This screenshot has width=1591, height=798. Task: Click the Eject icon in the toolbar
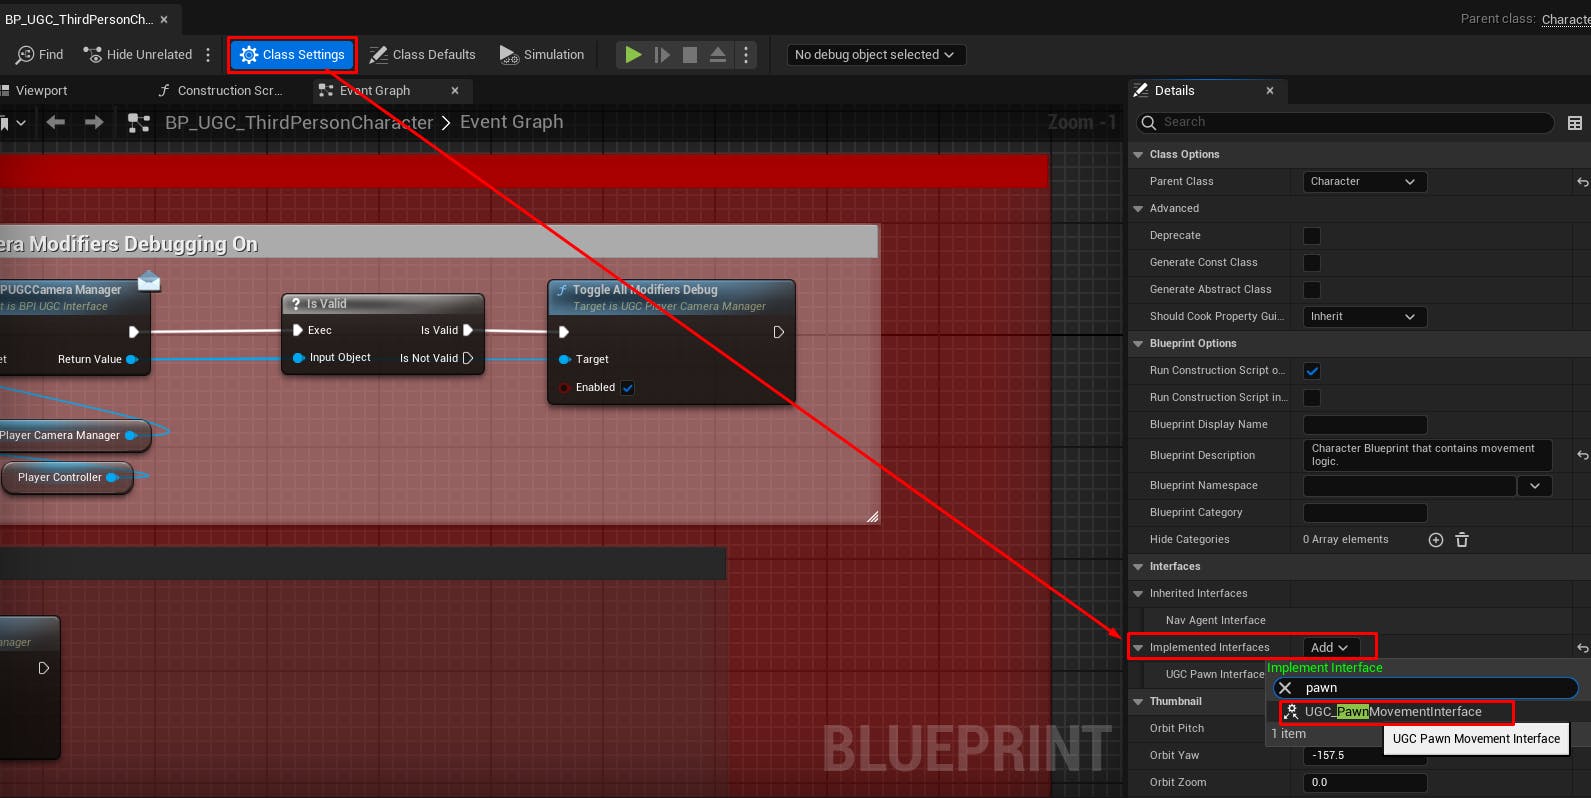(x=718, y=55)
